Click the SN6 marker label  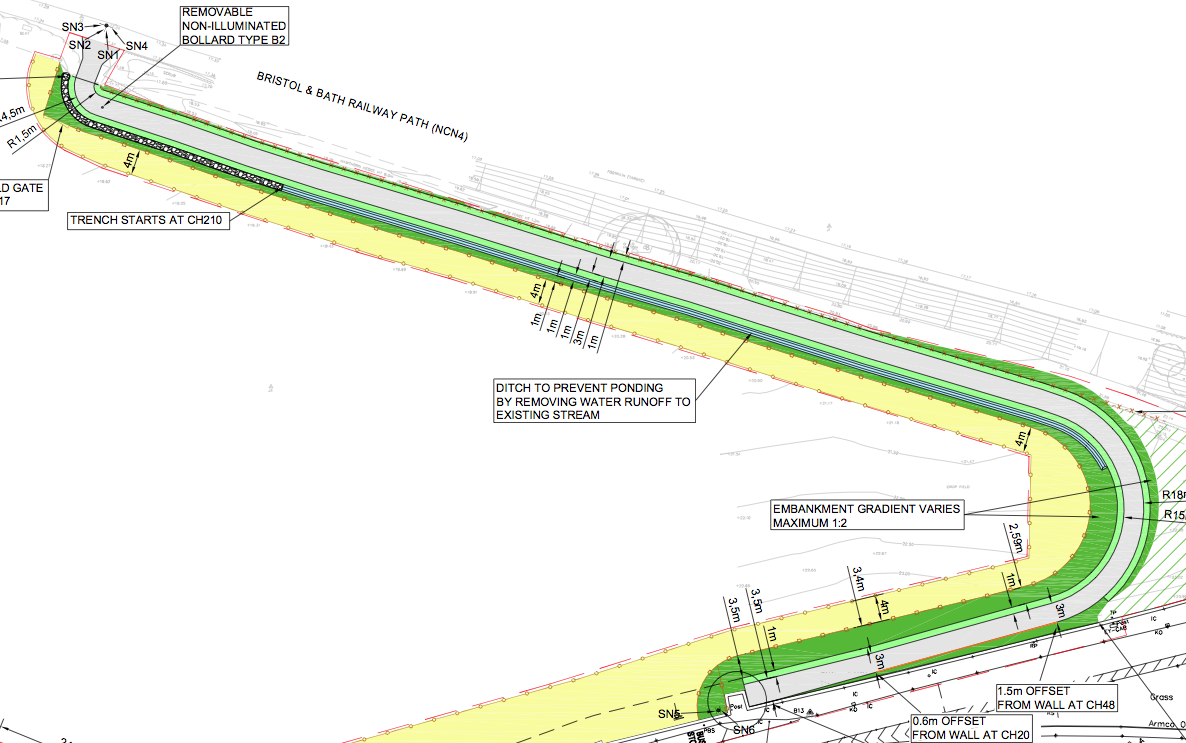point(743,731)
